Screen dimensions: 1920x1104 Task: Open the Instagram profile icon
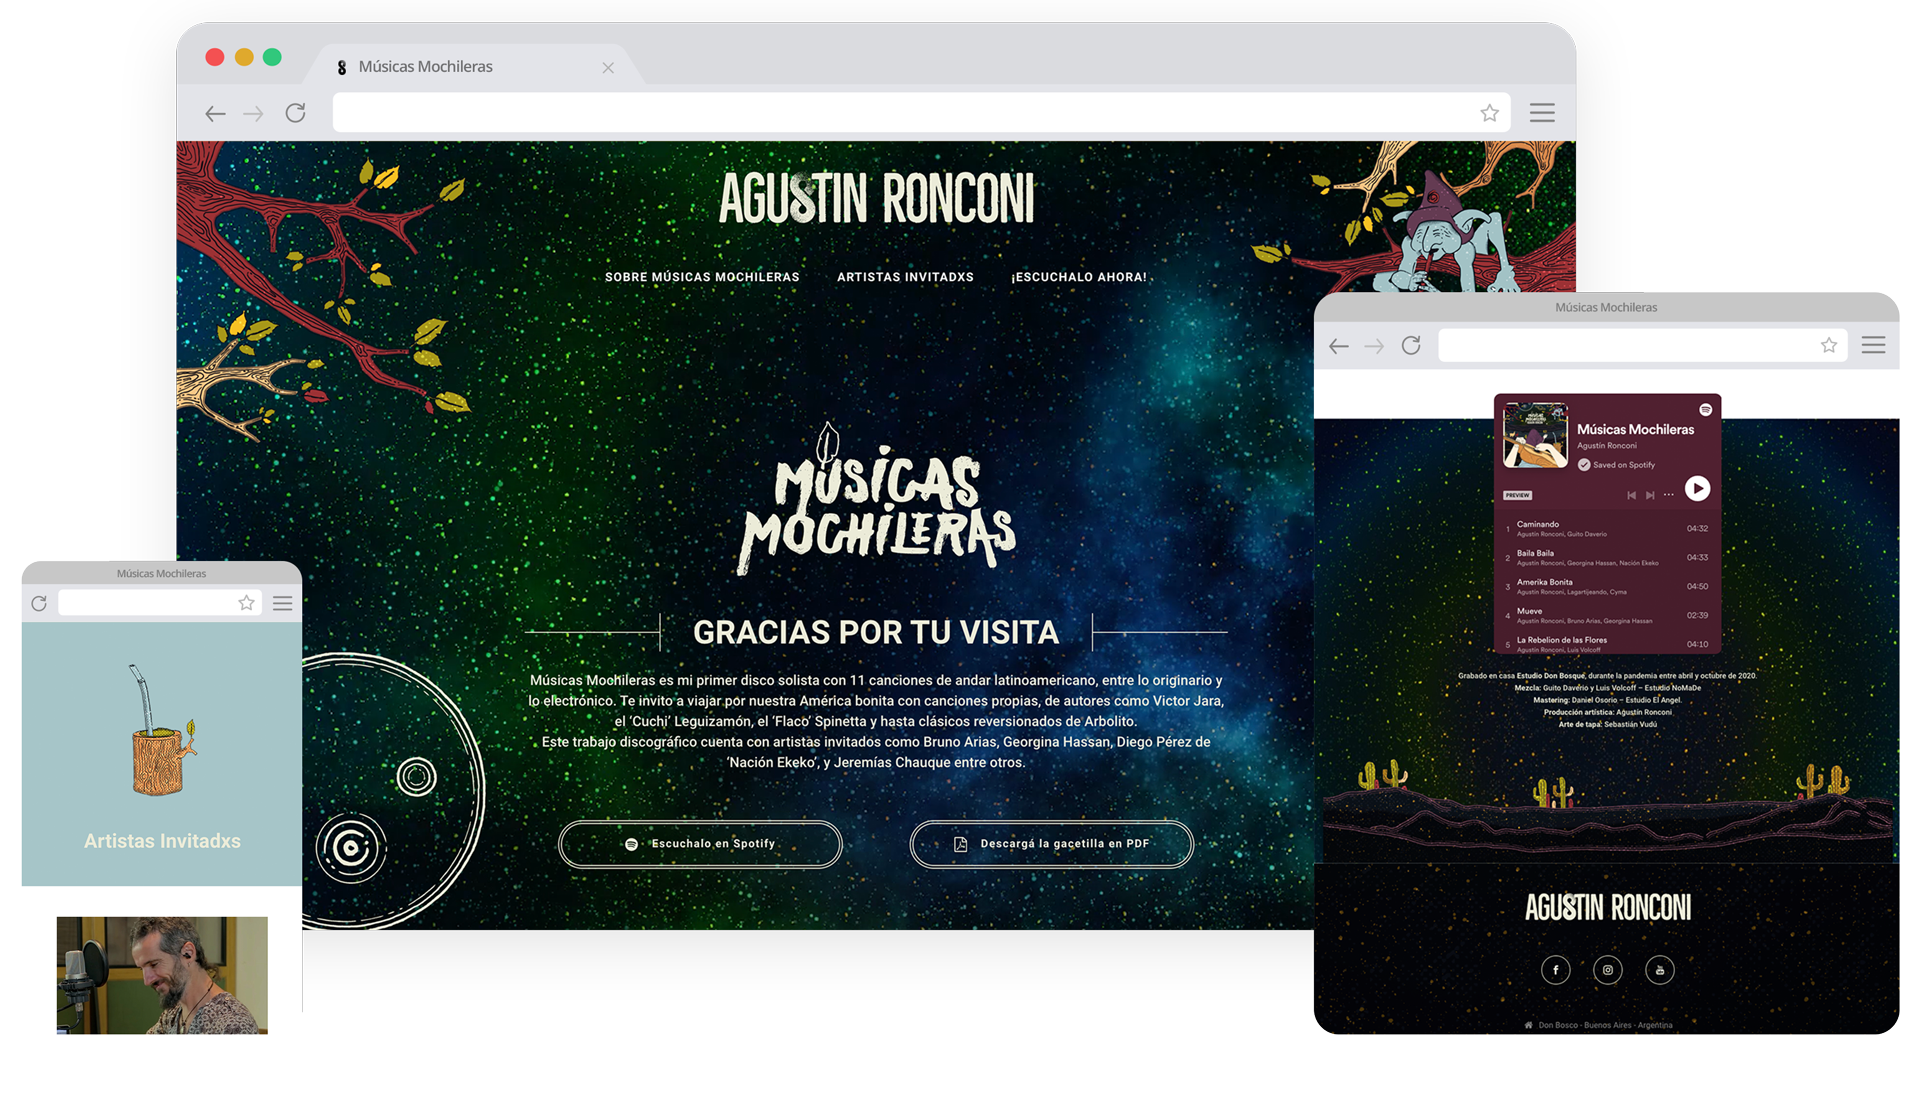pyautogui.click(x=1608, y=970)
